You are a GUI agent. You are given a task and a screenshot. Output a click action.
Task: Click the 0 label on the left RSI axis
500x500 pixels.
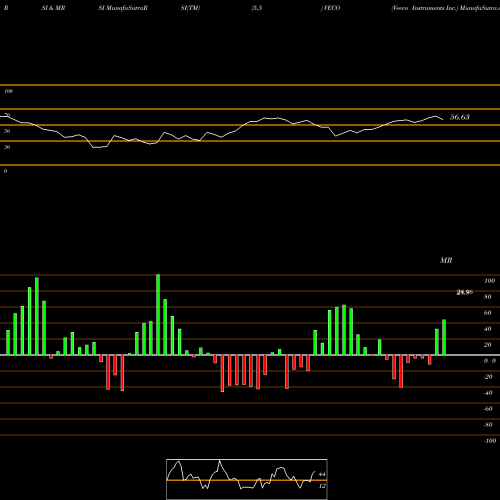(x=5, y=171)
